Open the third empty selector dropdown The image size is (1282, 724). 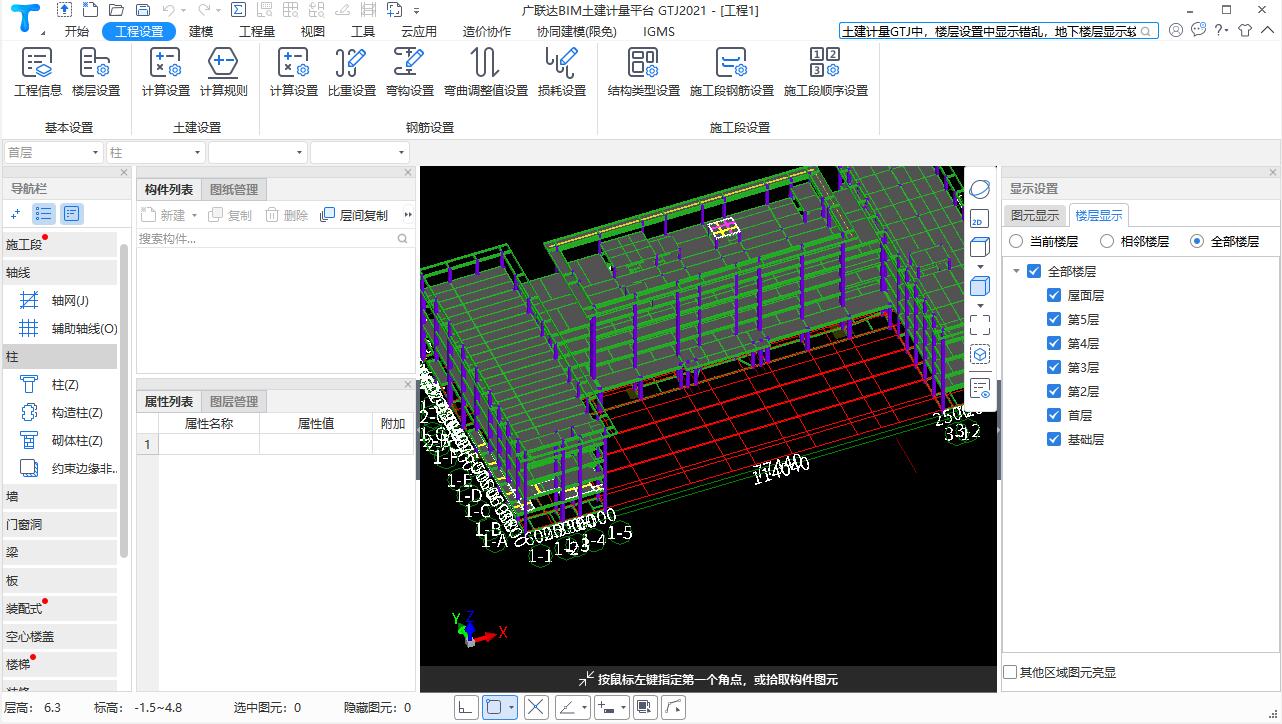click(258, 152)
